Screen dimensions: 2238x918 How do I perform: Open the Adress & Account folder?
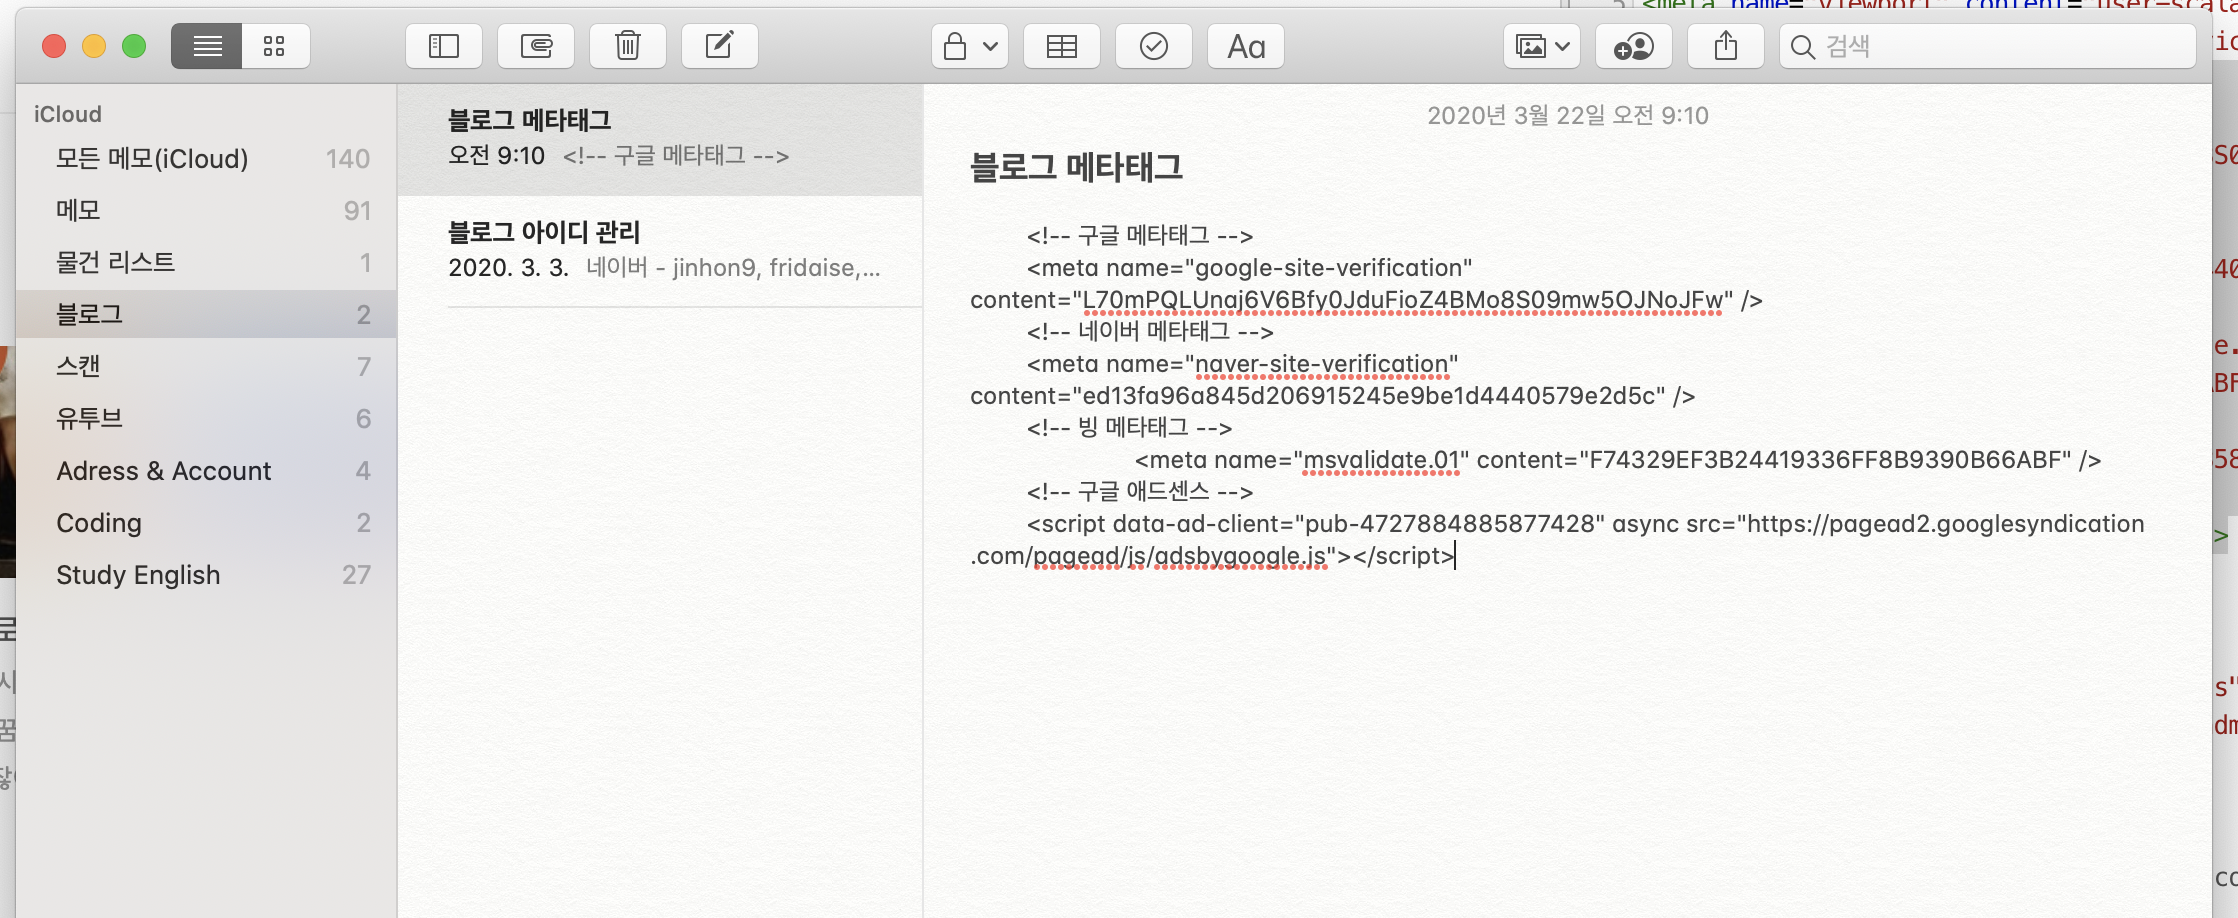tap(206, 471)
